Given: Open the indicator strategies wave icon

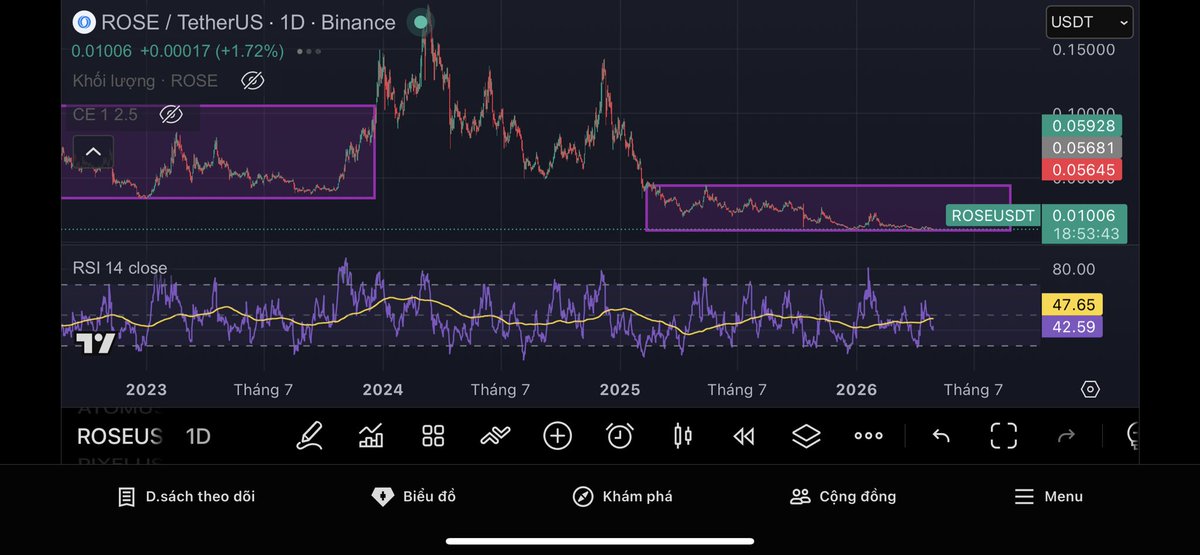Looking at the screenshot, I should [x=495, y=436].
